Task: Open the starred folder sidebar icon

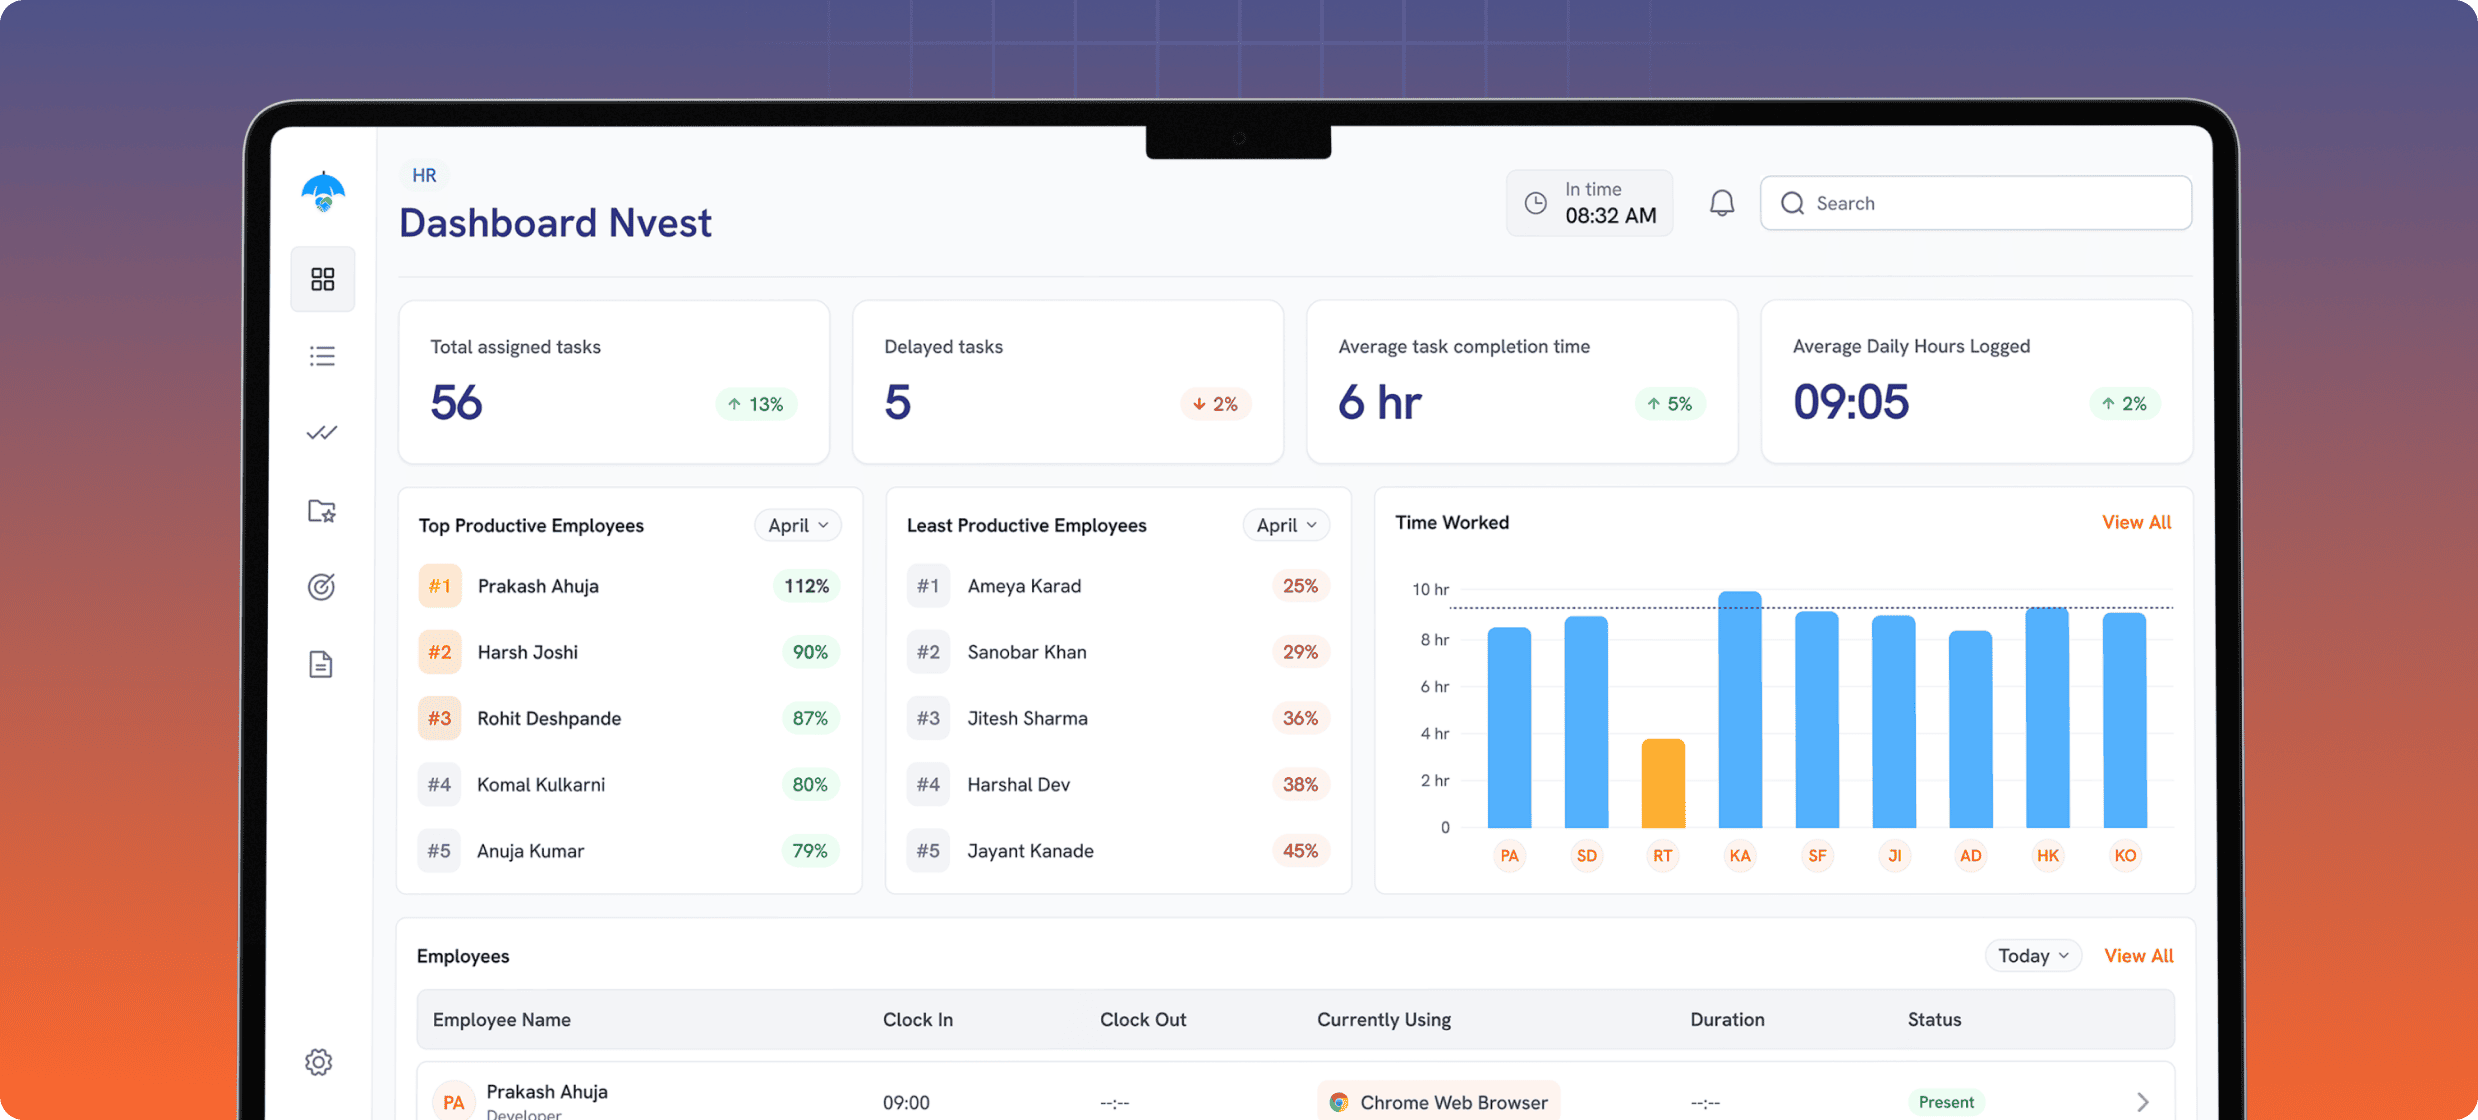Action: click(322, 511)
